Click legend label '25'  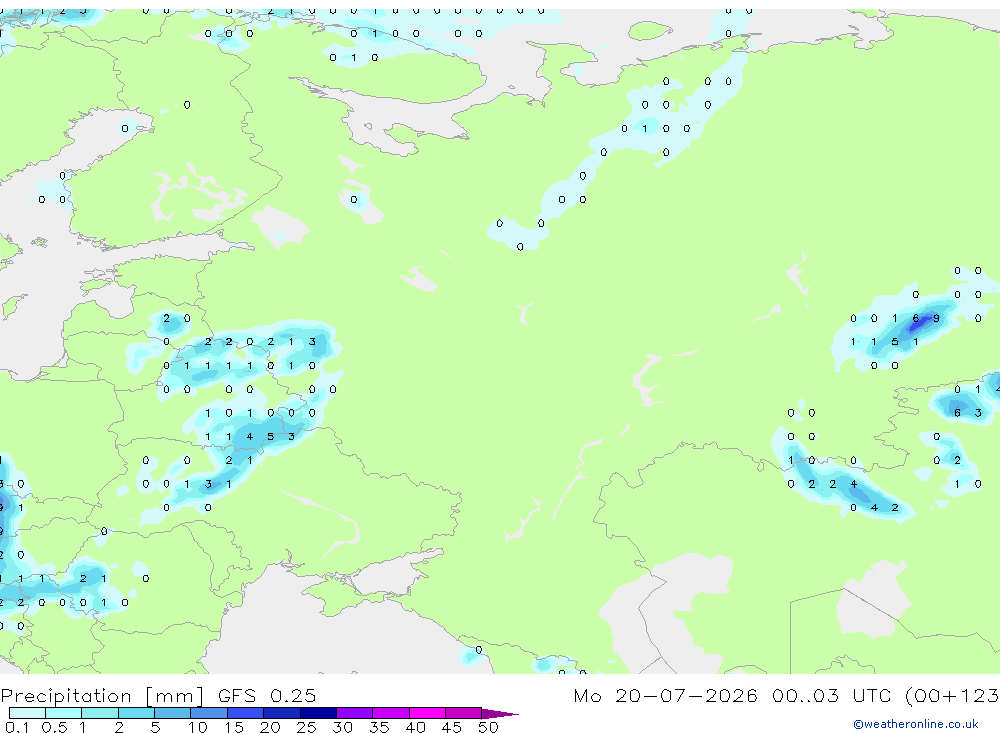(x=306, y=727)
